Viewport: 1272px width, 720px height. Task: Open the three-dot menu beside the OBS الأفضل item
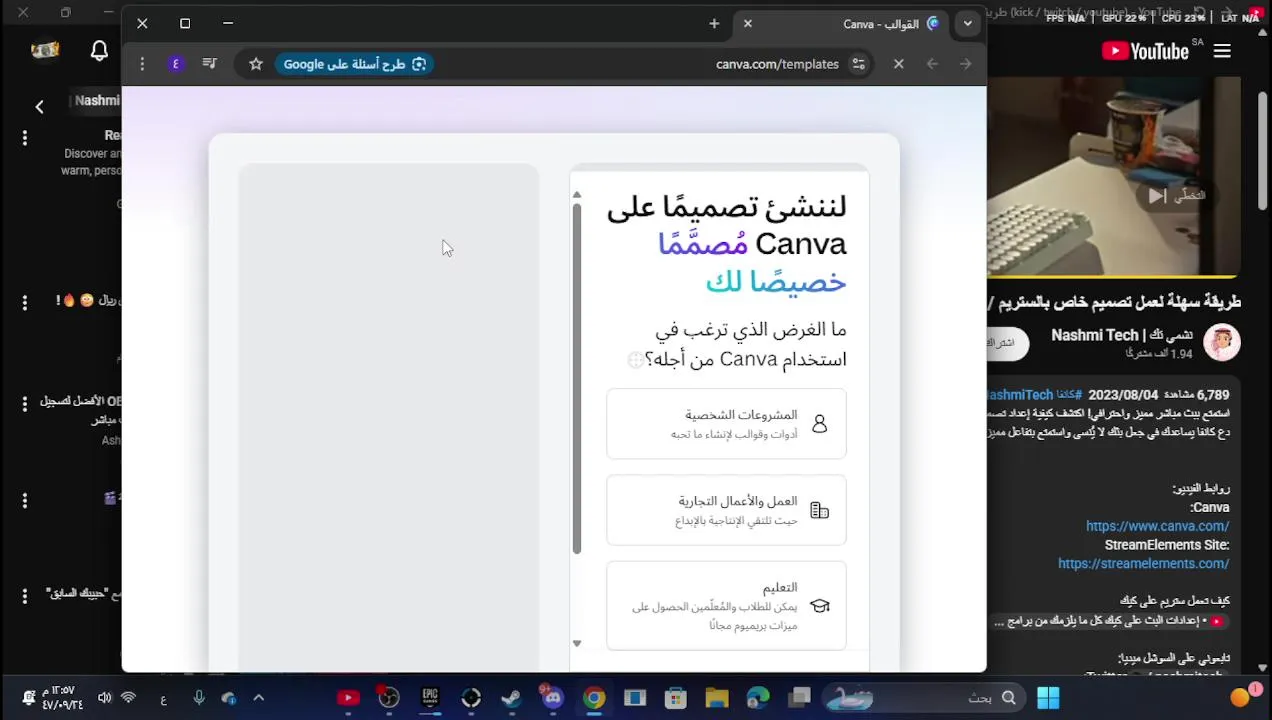(25, 404)
